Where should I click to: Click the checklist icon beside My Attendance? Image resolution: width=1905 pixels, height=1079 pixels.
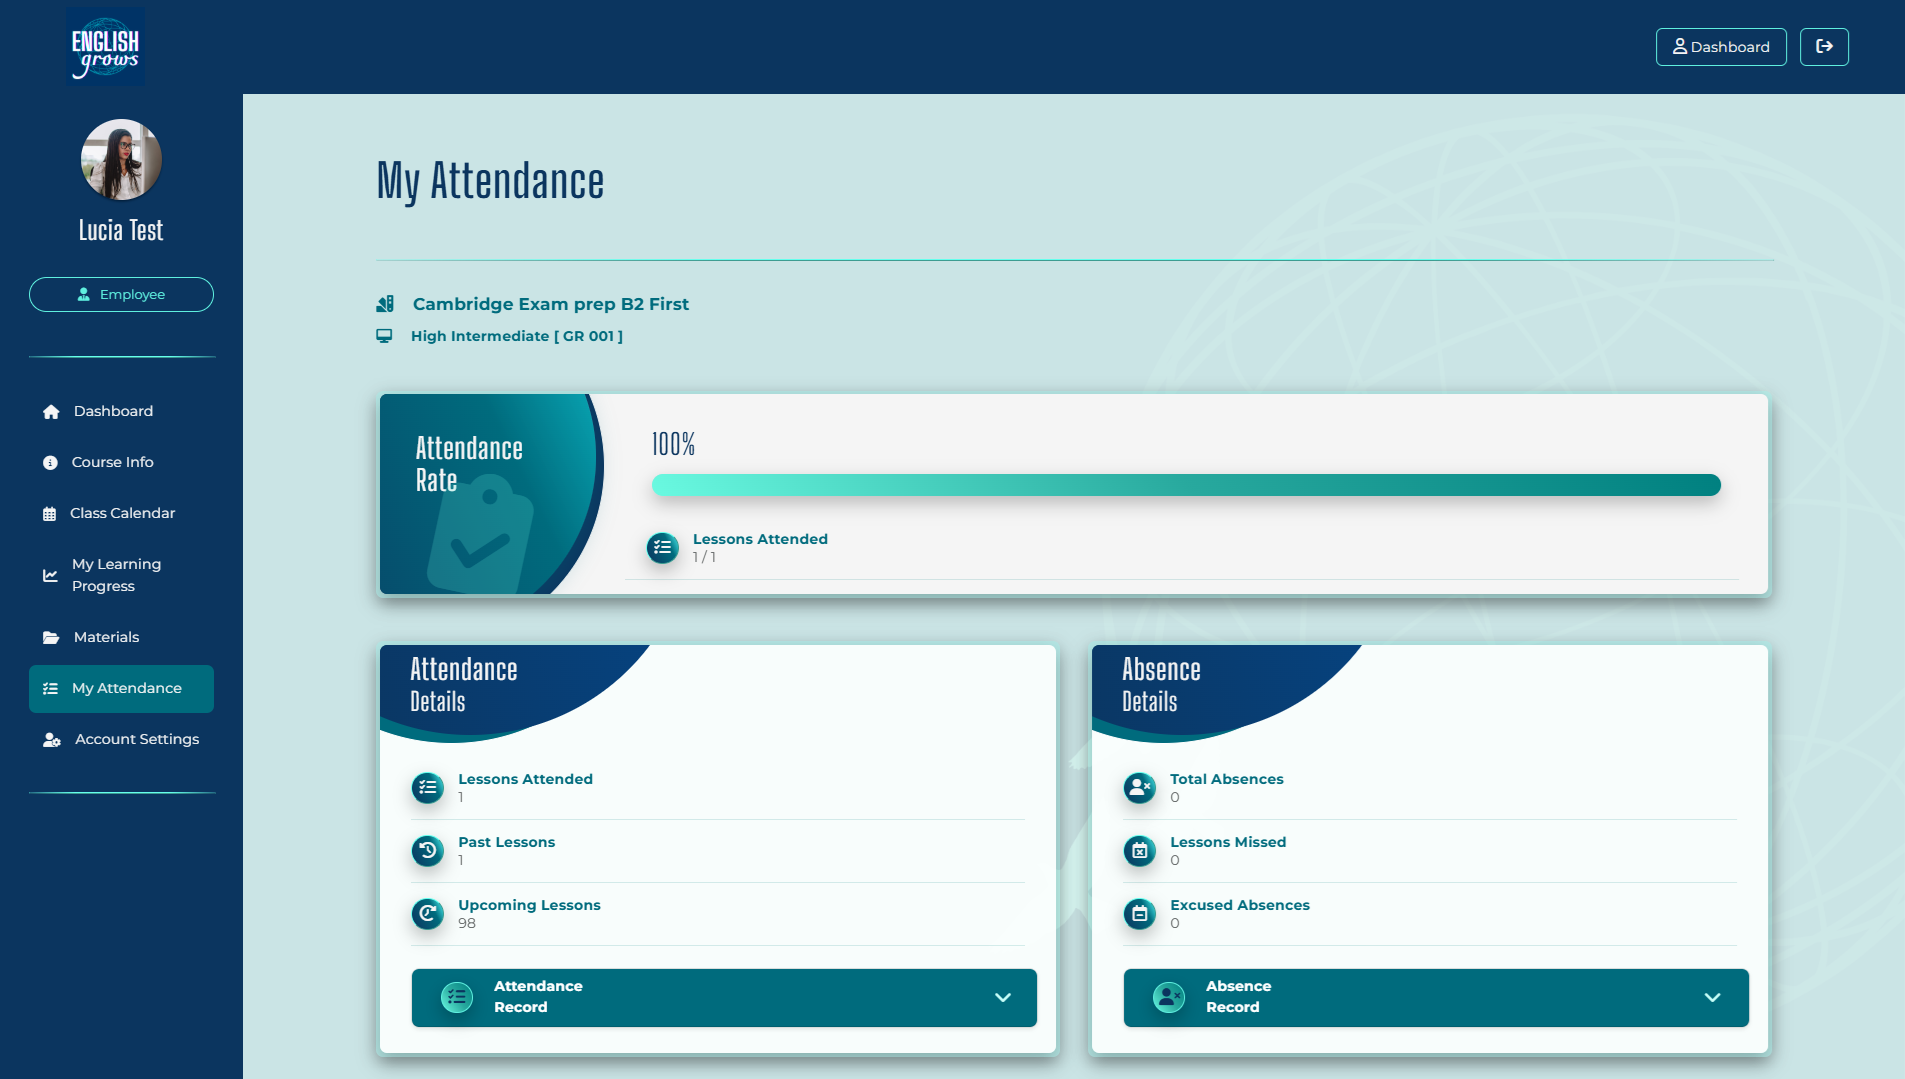50,689
